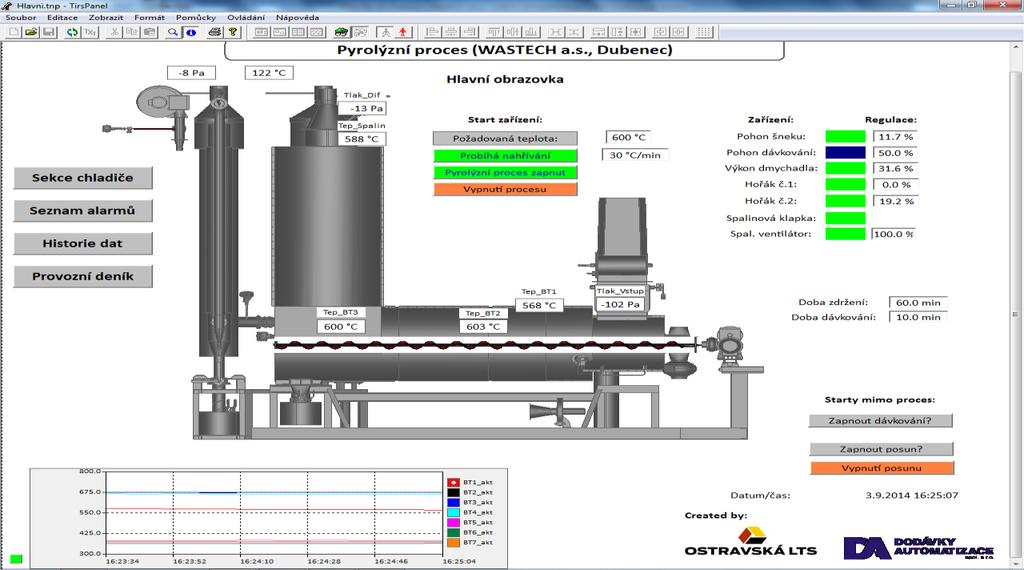Open the Editace menu

(x=62, y=18)
